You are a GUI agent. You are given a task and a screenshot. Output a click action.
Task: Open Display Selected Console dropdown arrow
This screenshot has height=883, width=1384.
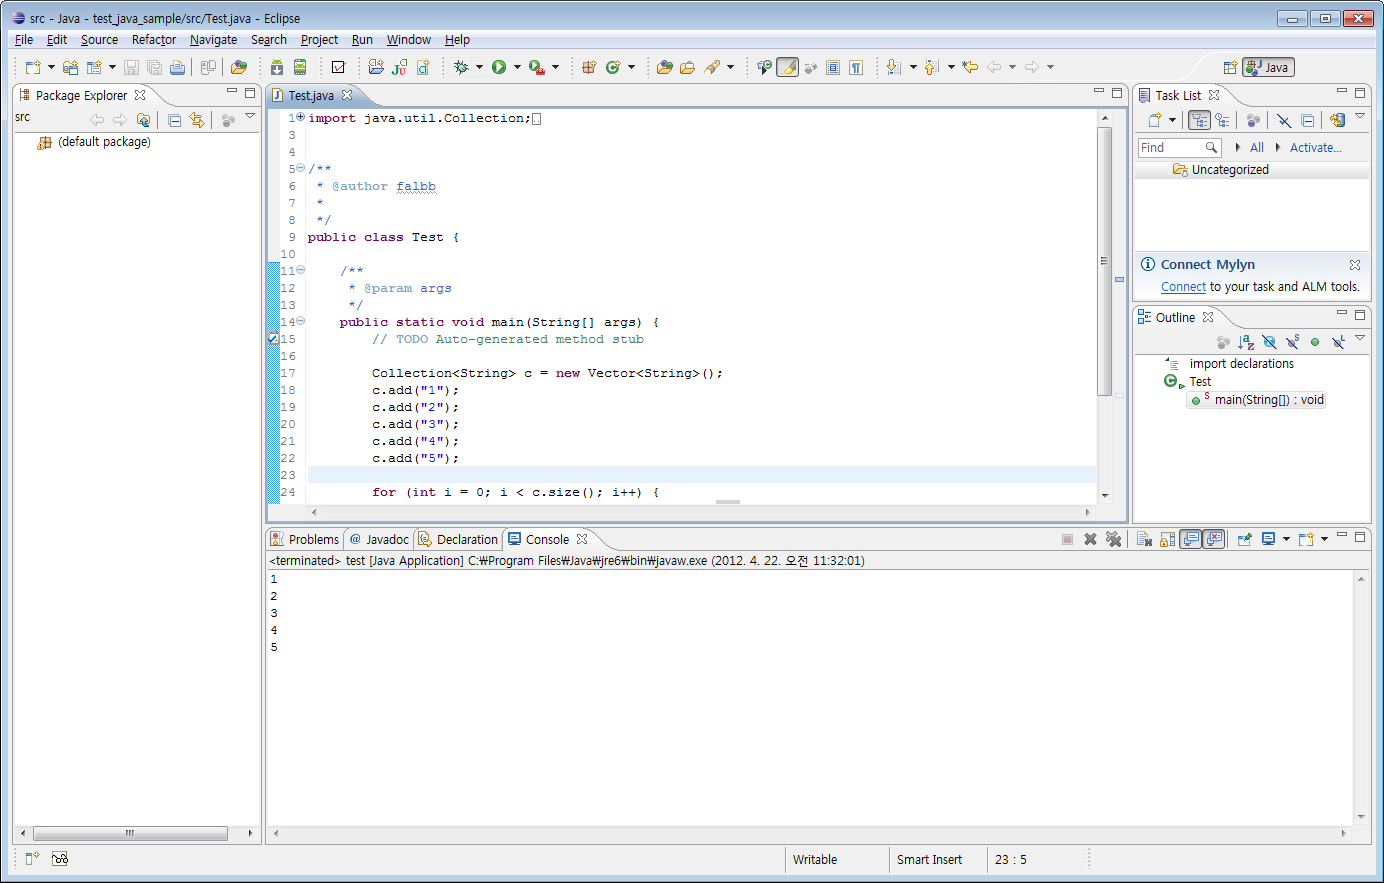click(x=1287, y=539)
